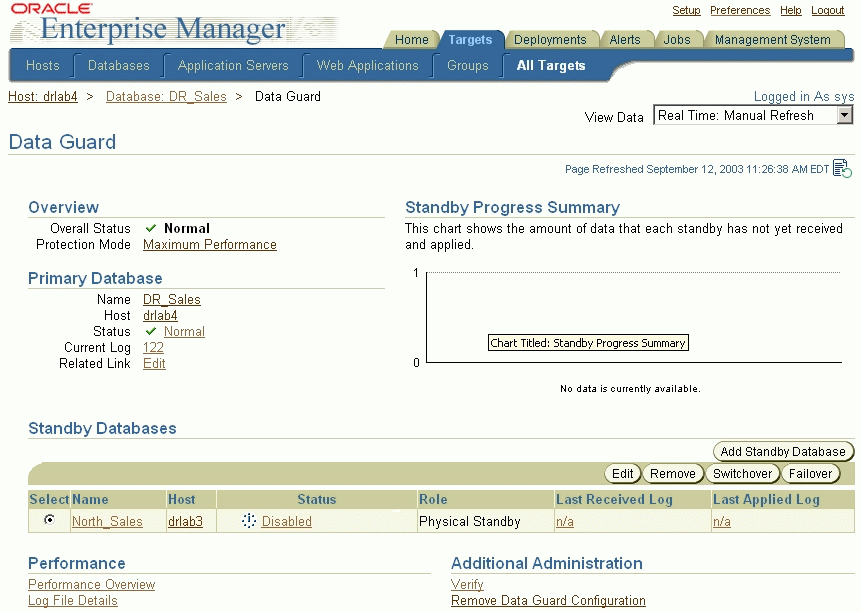Open the Databases subtab
This screenshot has height=612, width=861.
(118, 66)
